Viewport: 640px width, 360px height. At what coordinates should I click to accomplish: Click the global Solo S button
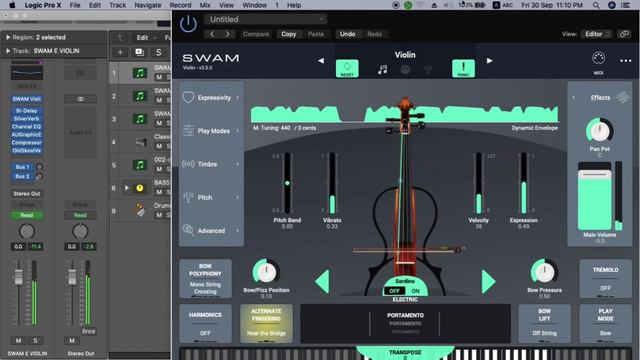point(158,52)
